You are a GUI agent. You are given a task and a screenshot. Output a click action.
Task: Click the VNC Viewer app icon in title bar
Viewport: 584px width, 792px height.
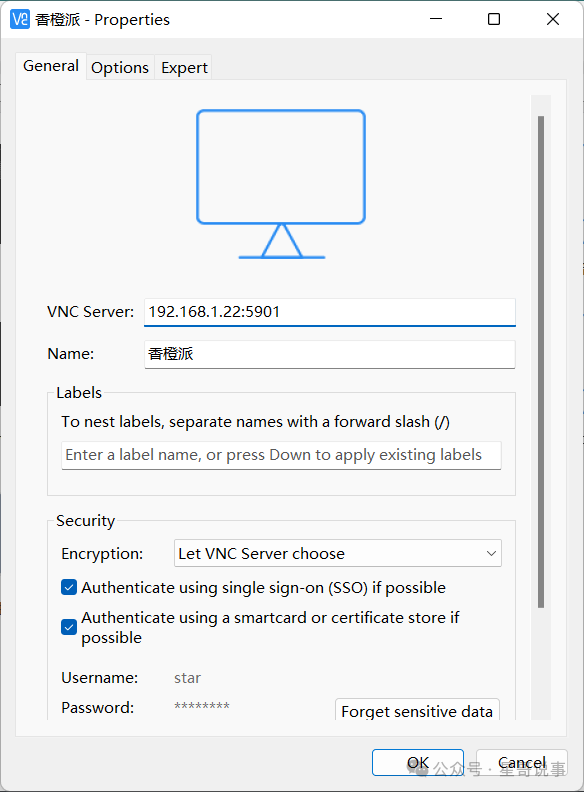(20, 19)
